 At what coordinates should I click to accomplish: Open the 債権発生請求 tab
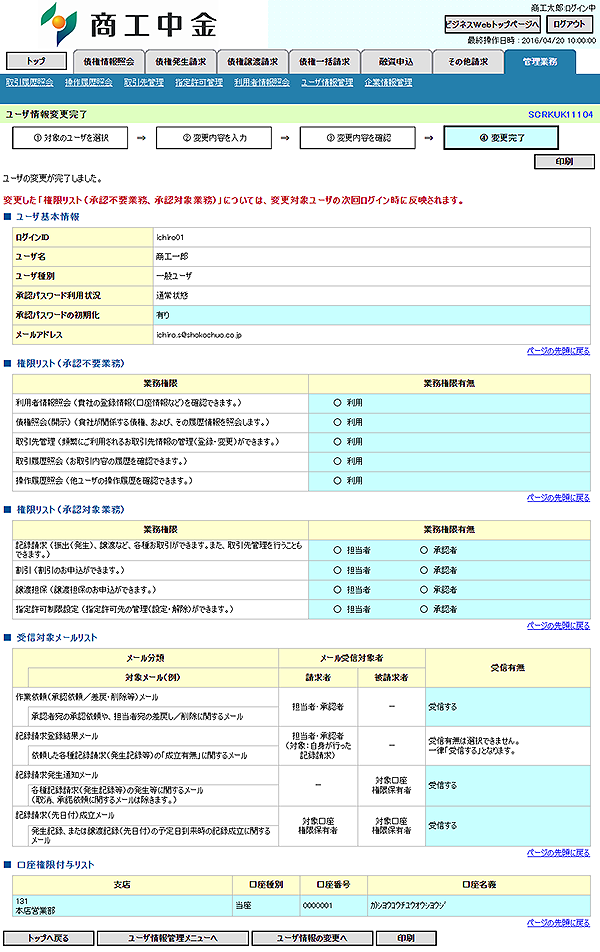(180, 62)
